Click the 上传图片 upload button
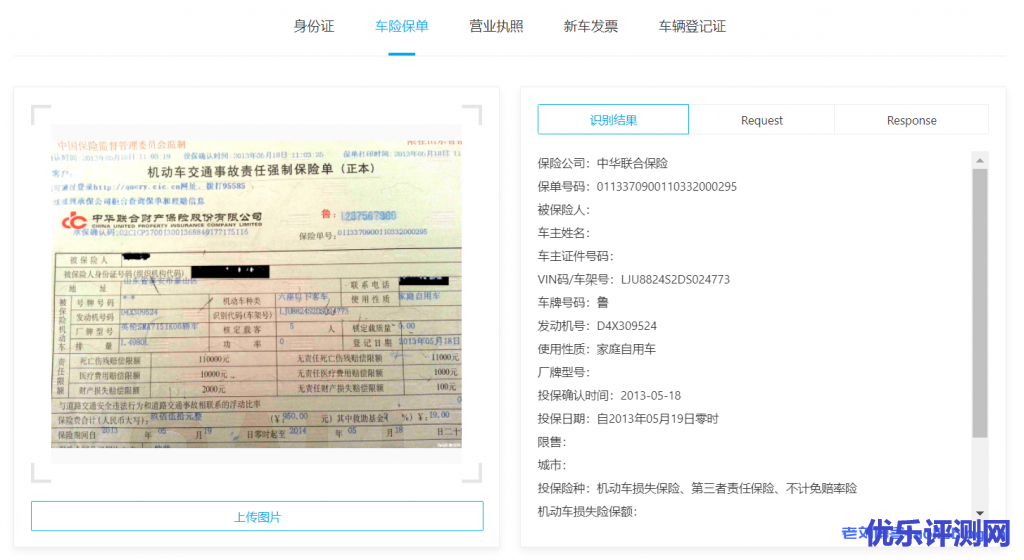This screenshot has width=1024, height=560. click(257, 516)
